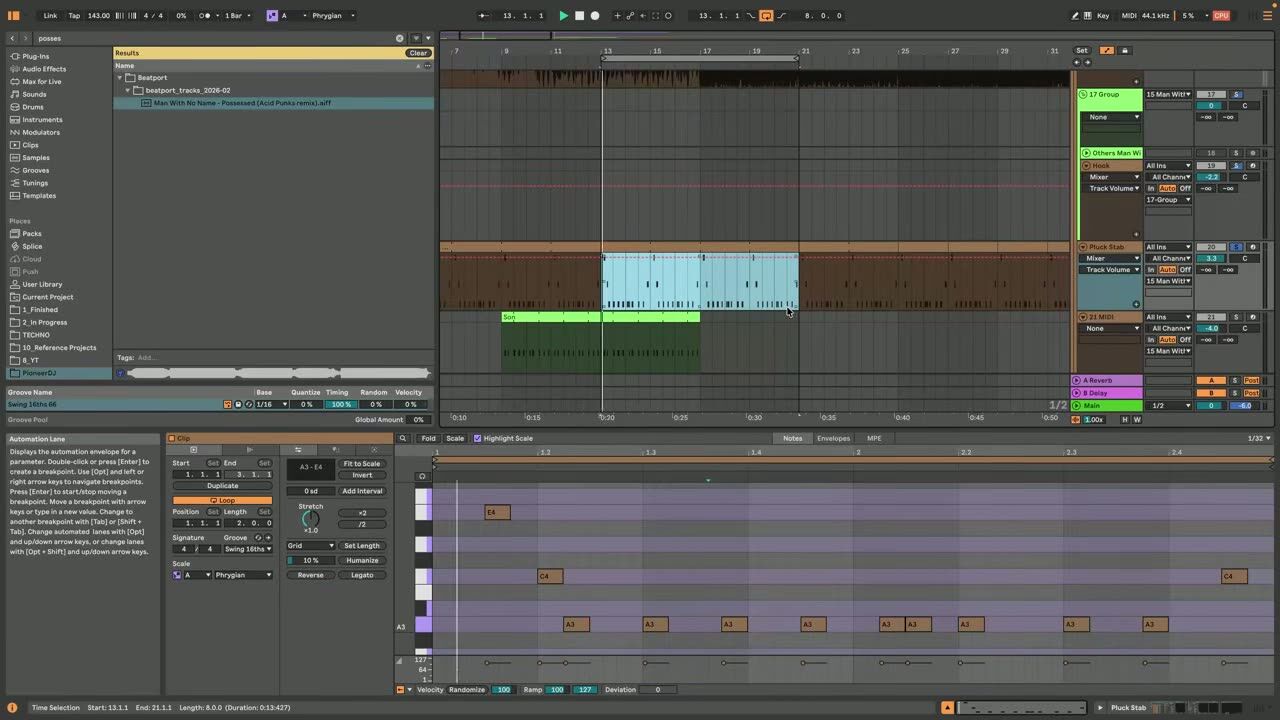The image size is (1280, 720).
Task: Open the clip Groove Swing 16ths dropdown
Action: click(247, 549)
